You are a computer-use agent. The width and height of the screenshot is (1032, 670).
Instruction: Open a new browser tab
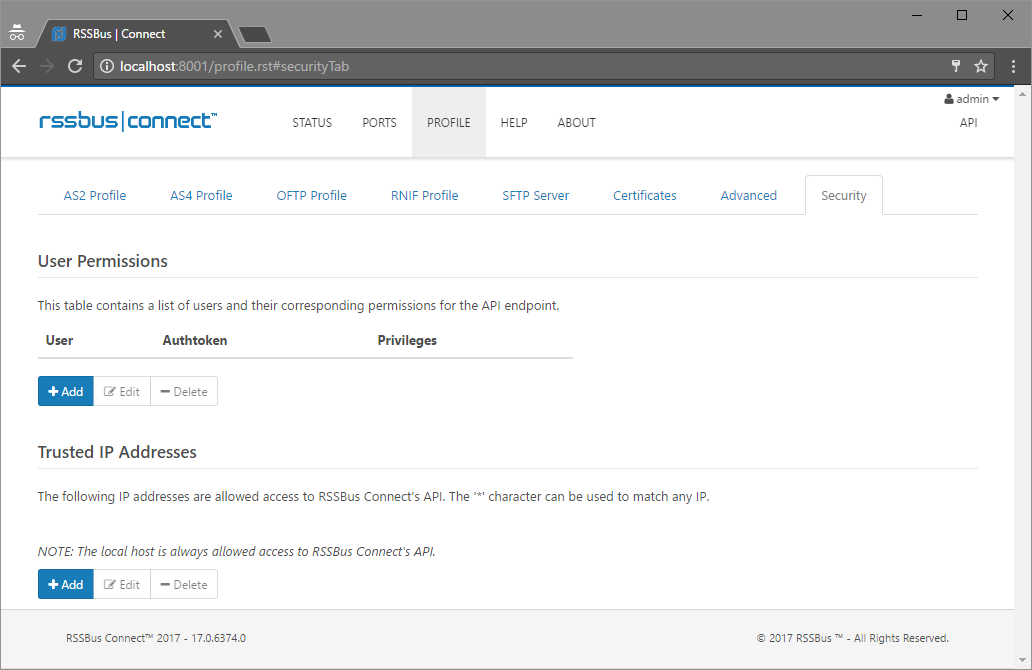(255, 34)
